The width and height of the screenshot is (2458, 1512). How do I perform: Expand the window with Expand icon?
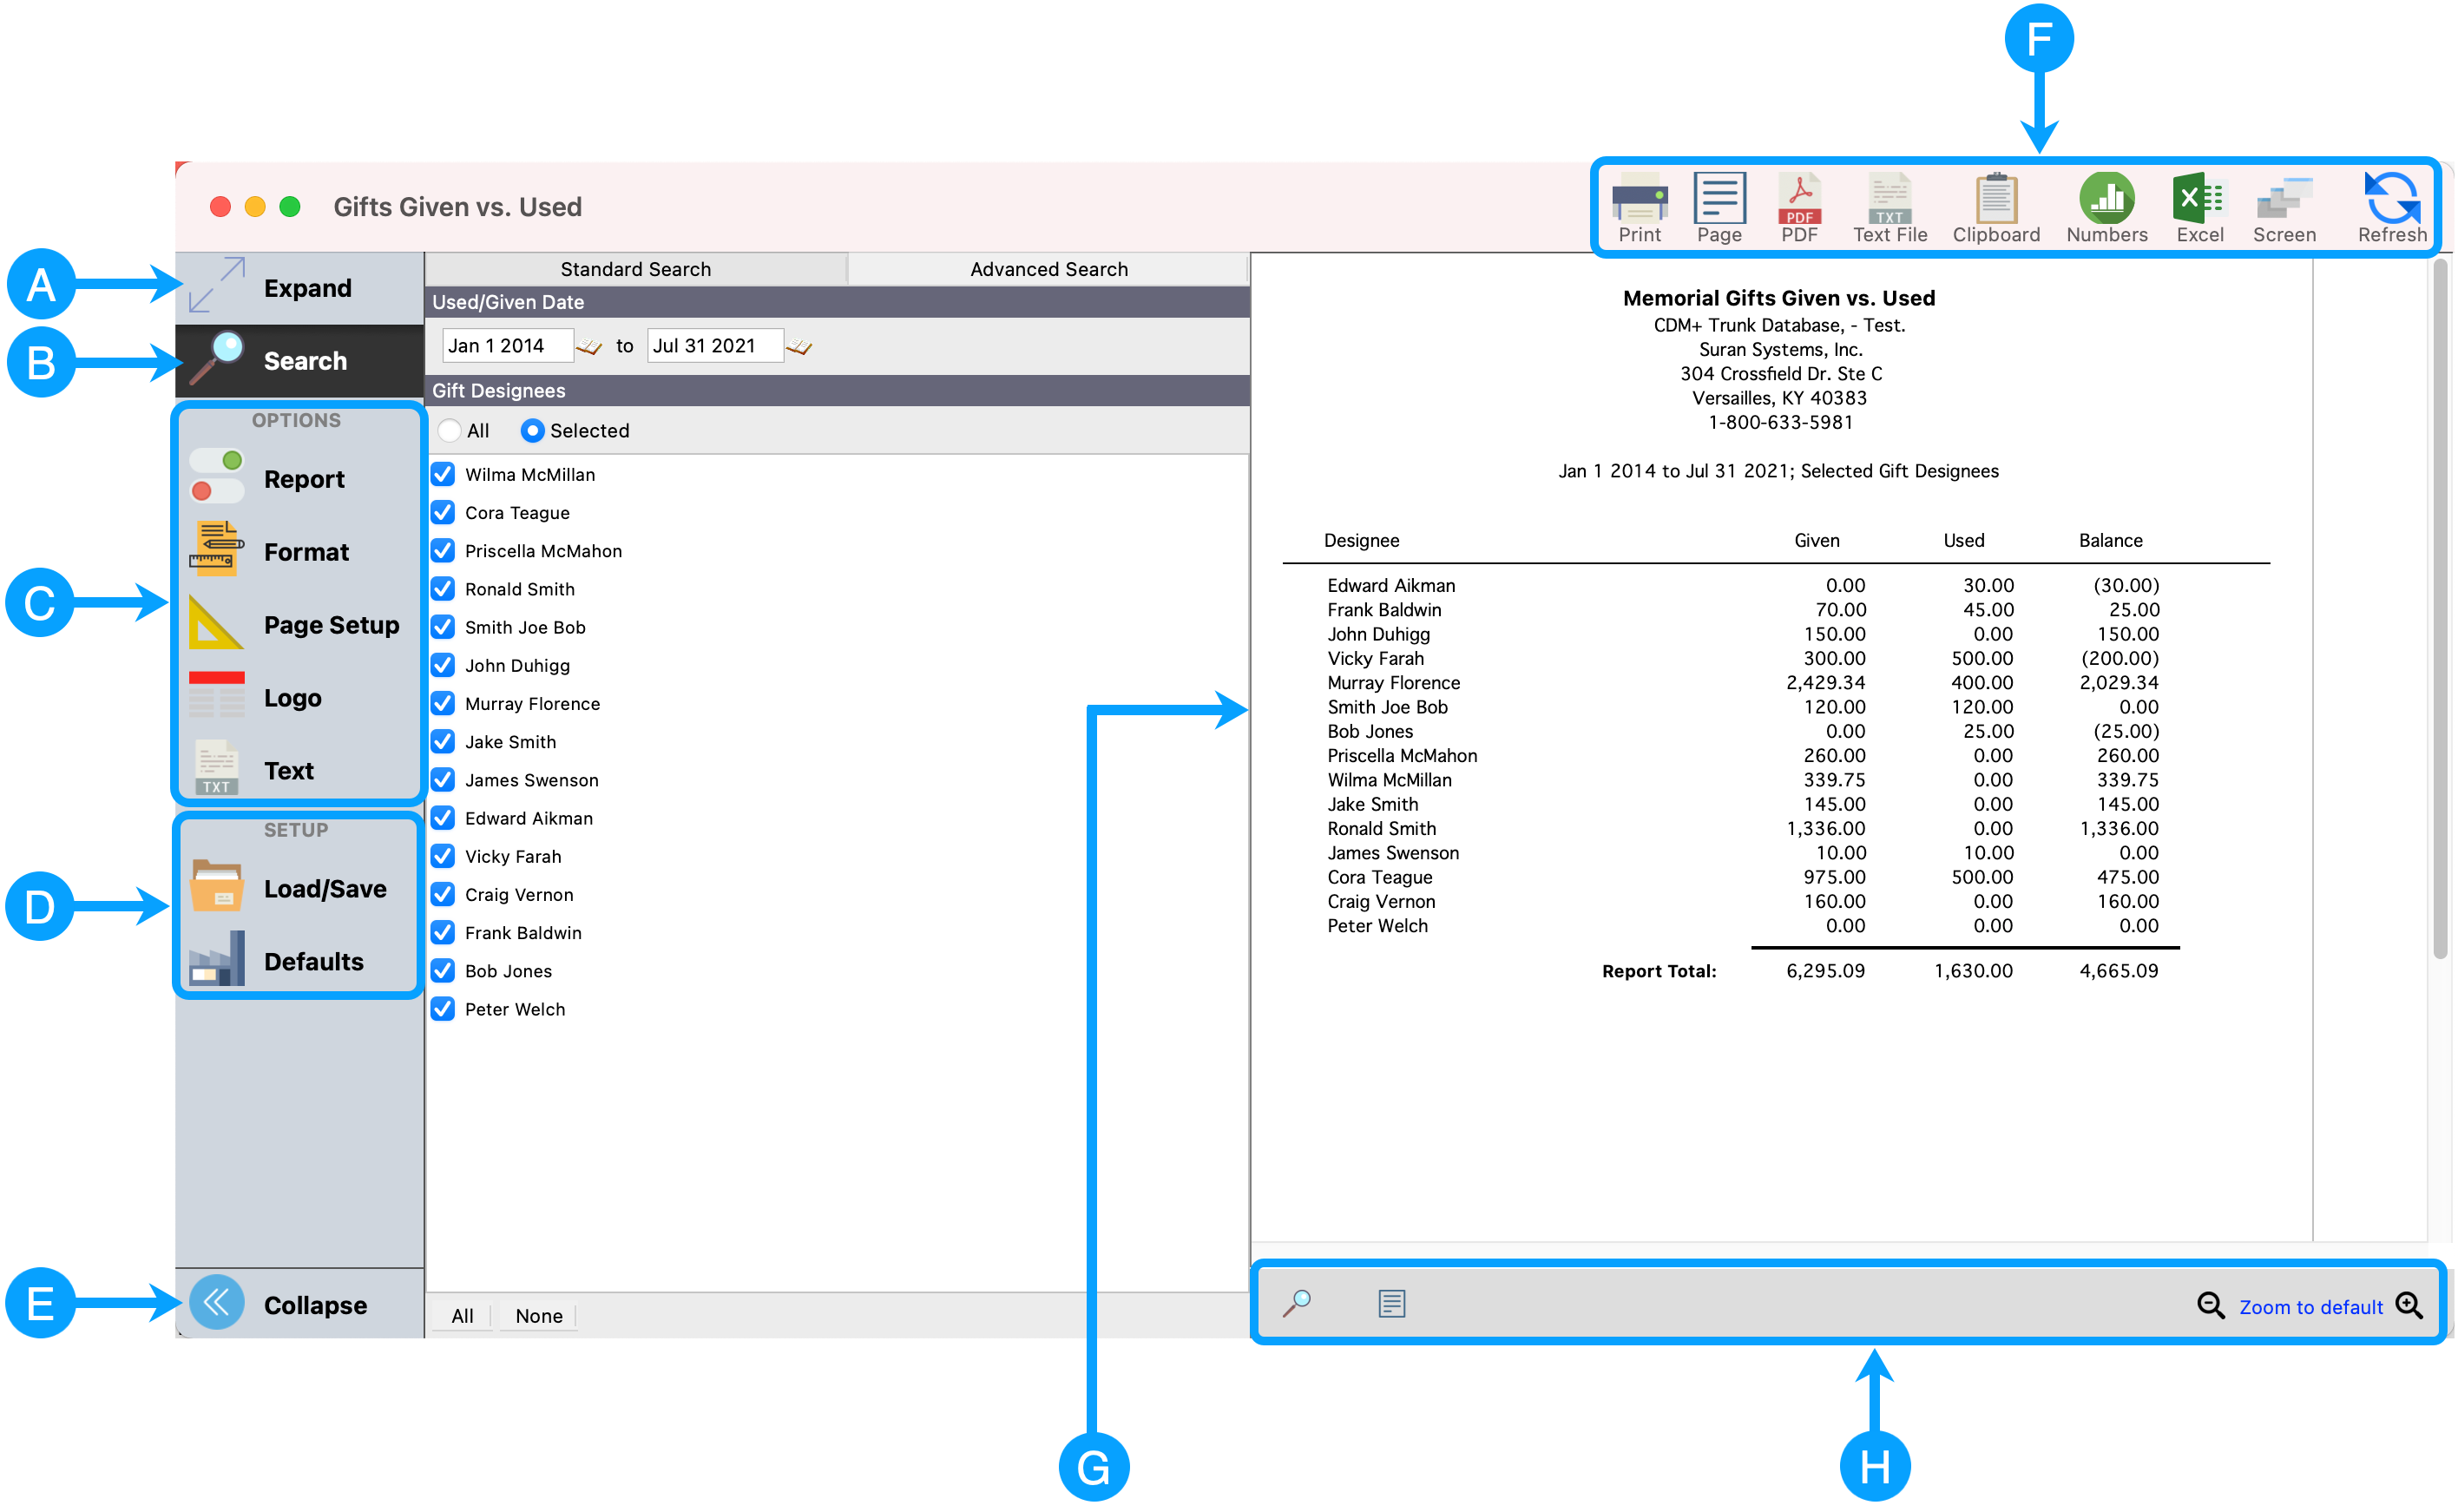pyautogui.click(x=299, y=288)
